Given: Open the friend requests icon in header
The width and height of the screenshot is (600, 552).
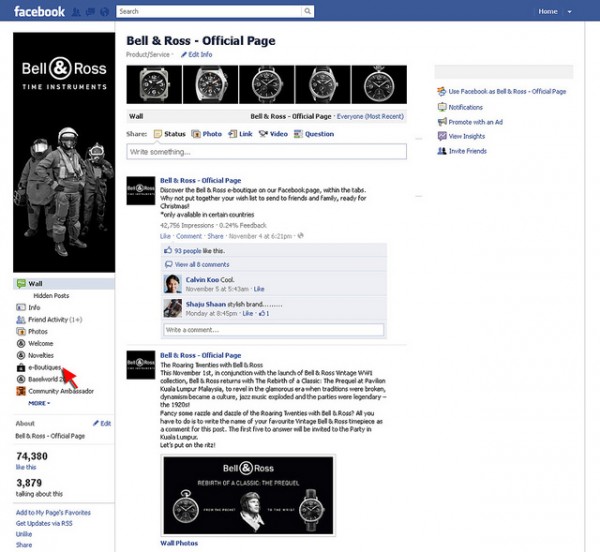Looking at the screenshot, I should [x=76, y=12].
